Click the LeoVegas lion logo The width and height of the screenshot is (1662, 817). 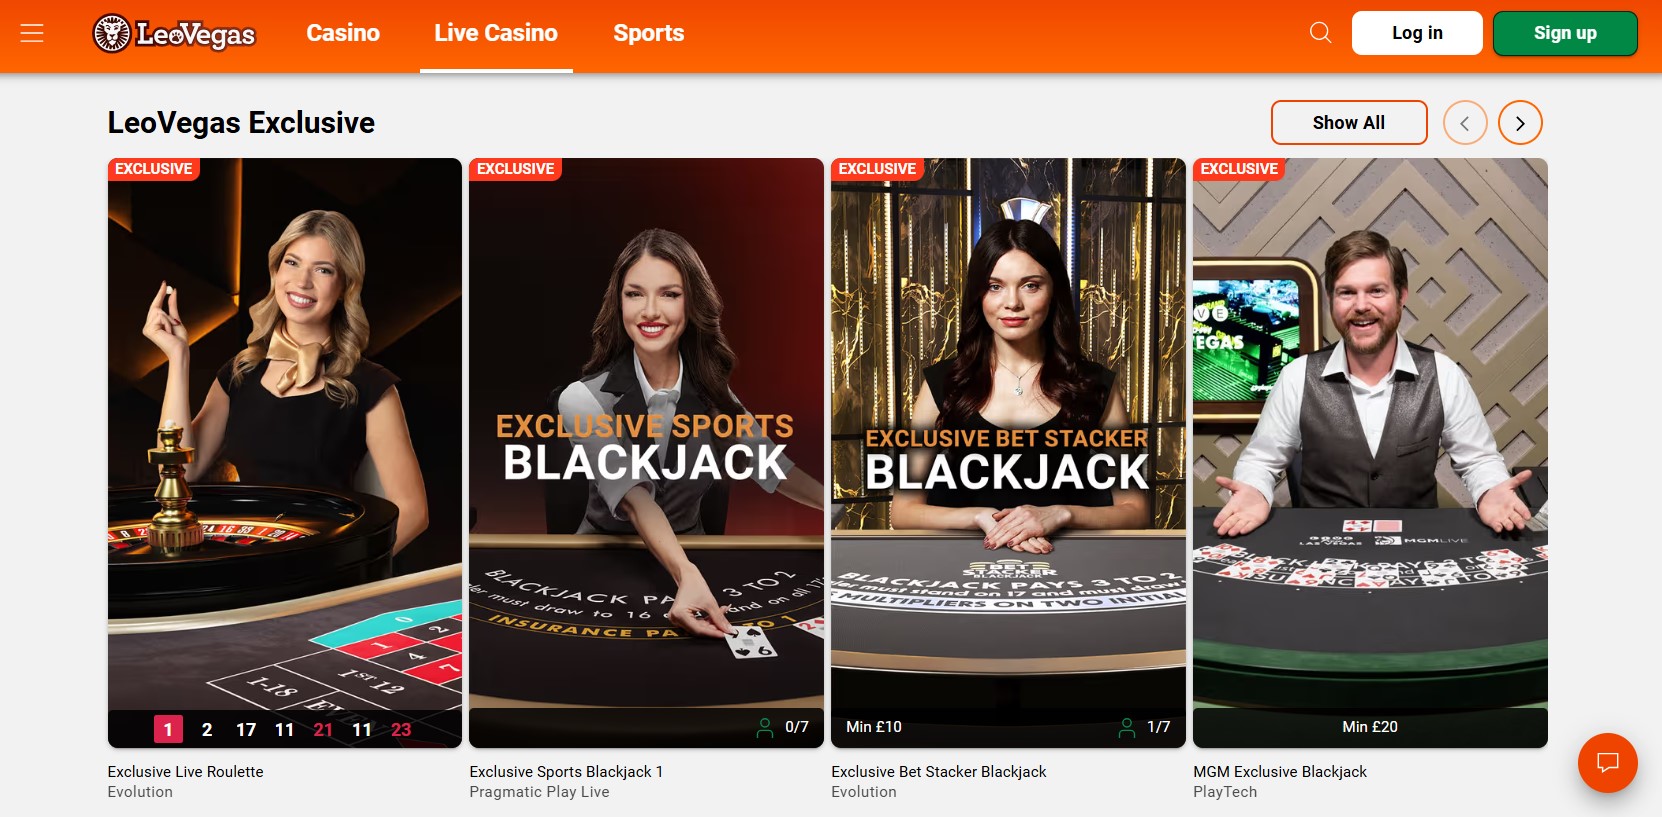(x=174, y=33)
